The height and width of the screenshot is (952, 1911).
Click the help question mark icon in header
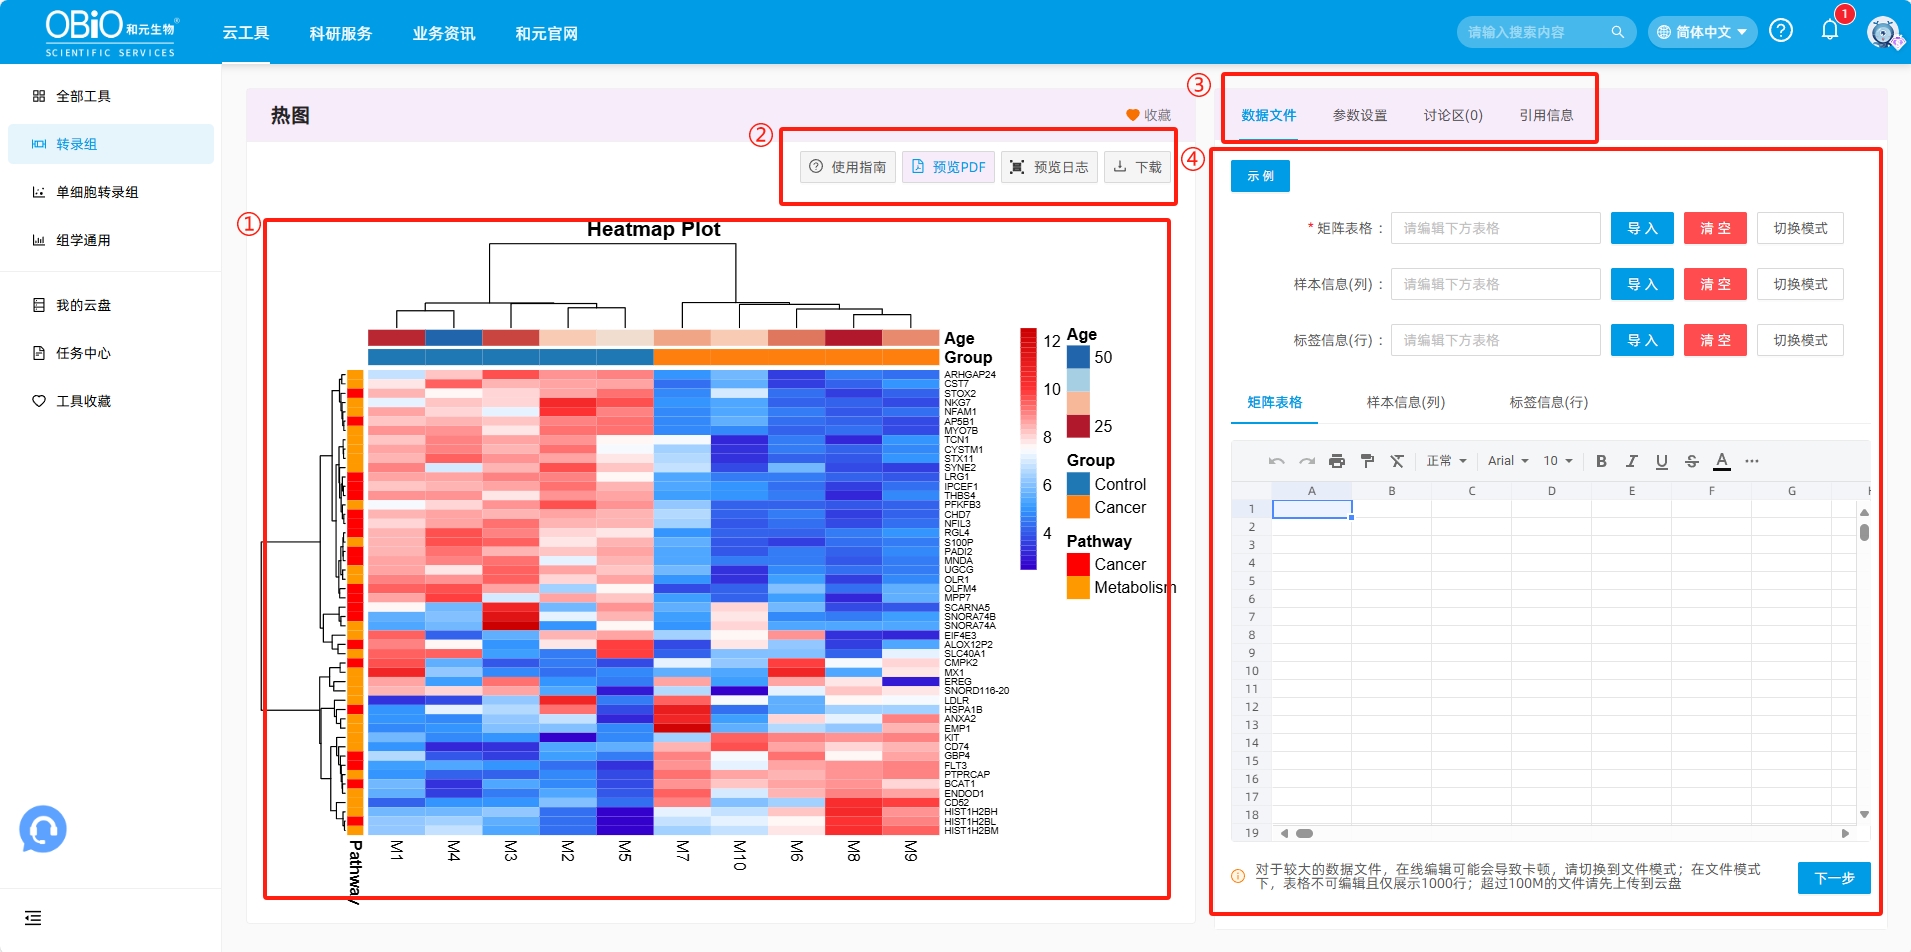click(1781, 31)
